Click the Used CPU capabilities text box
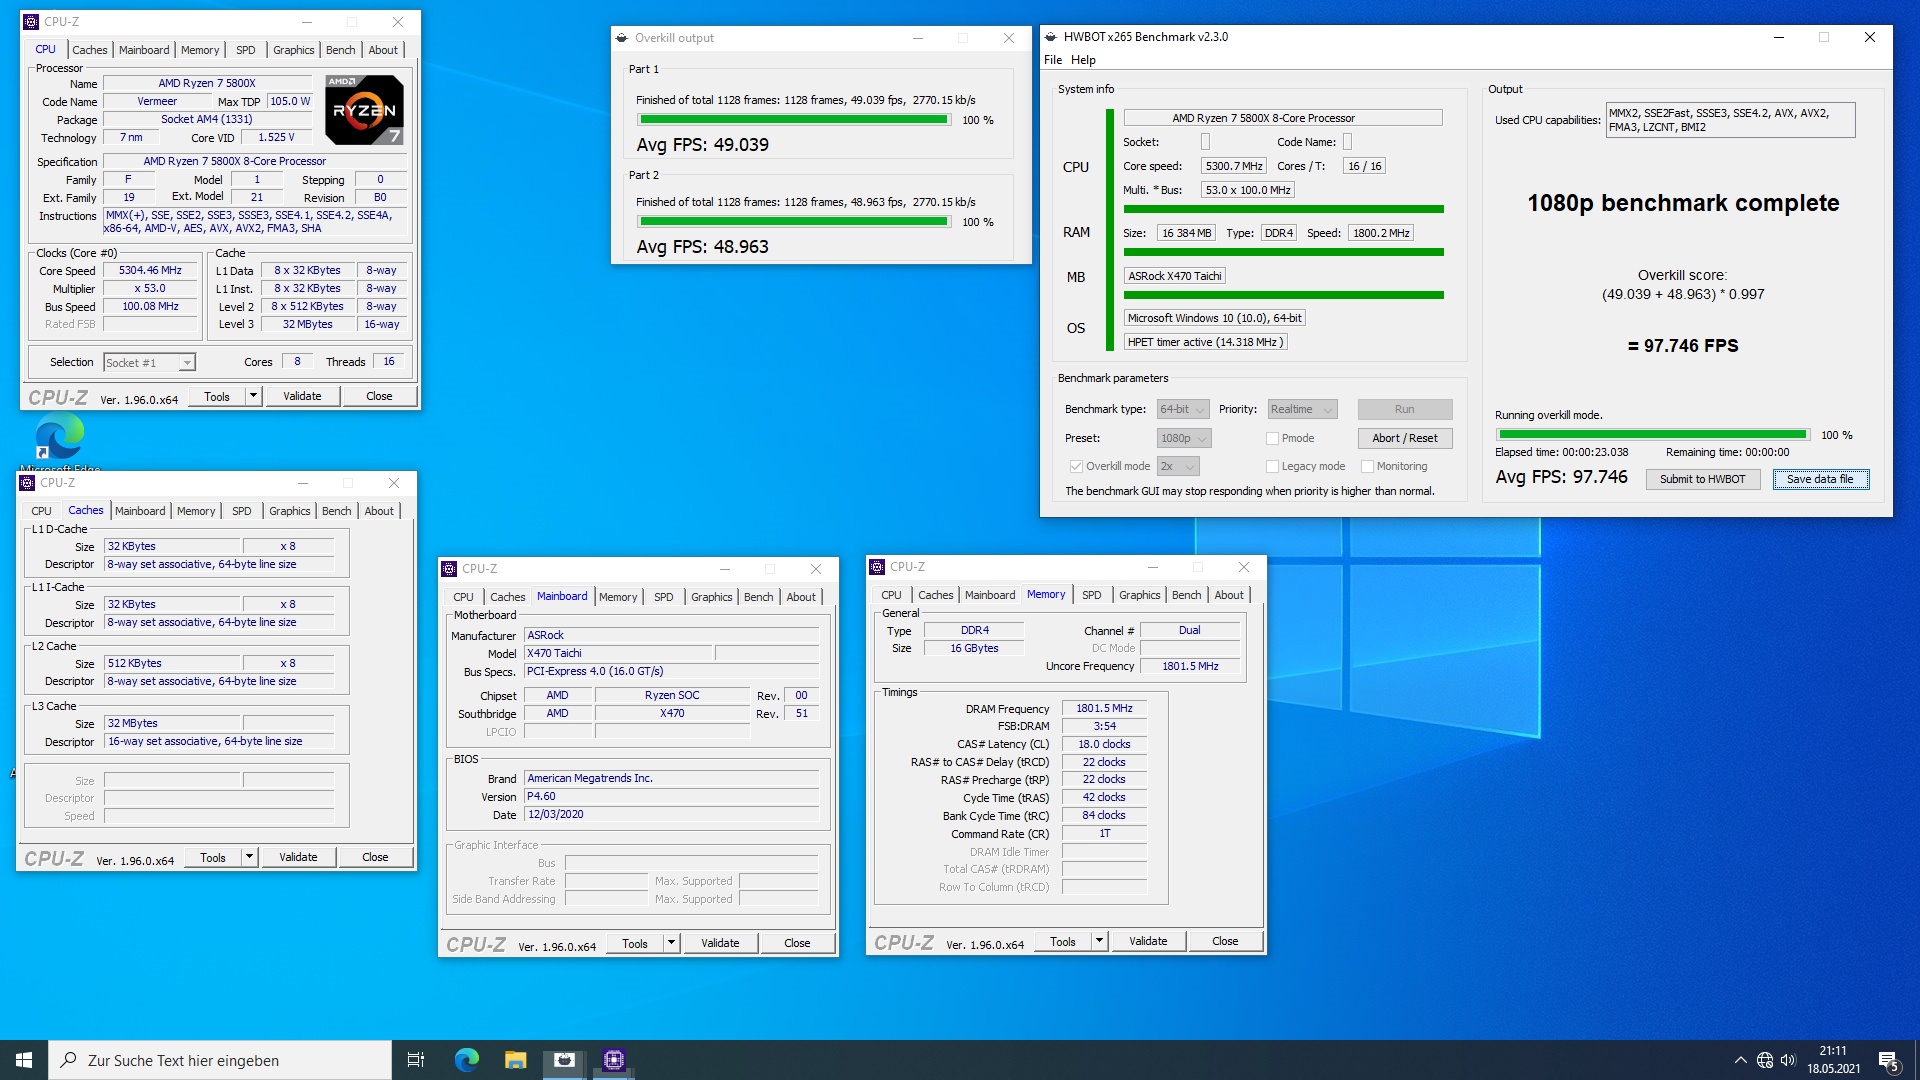Viewport: 1920px width, 1080px height. pos(1730,120)
